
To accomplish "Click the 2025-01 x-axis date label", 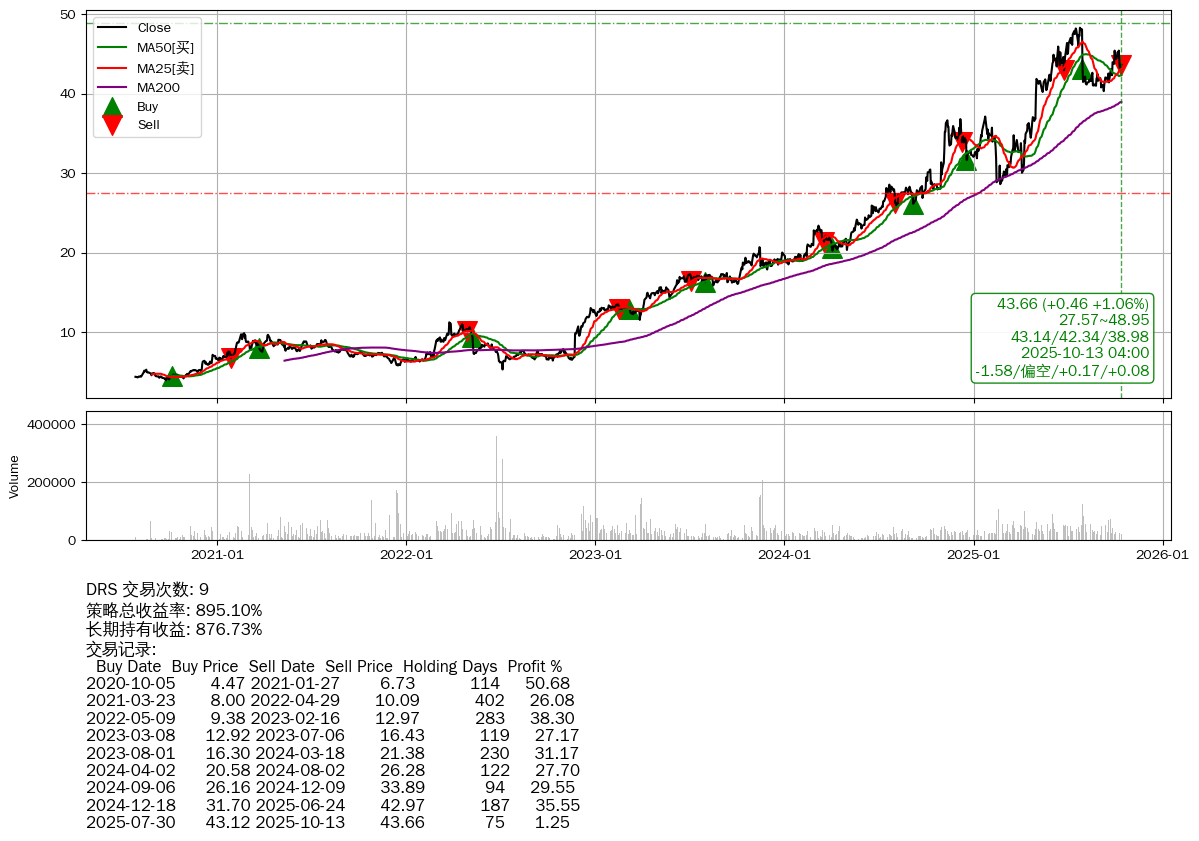I will (x=973, y=553).
